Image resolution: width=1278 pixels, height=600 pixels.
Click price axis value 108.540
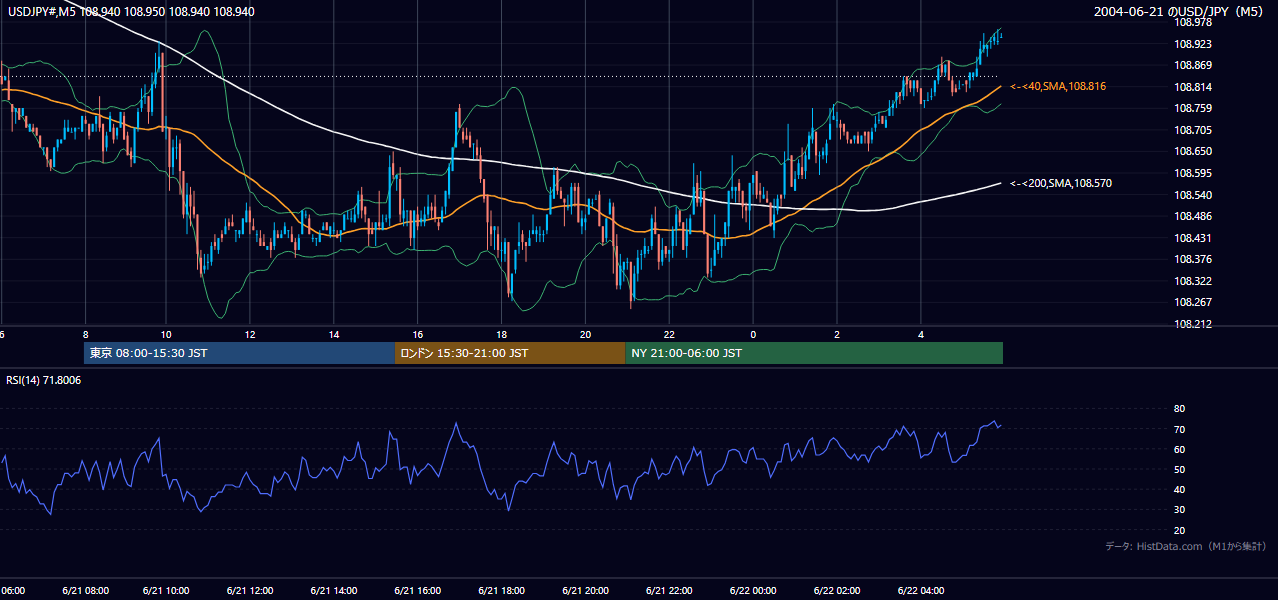click(x=1194, y=195)
